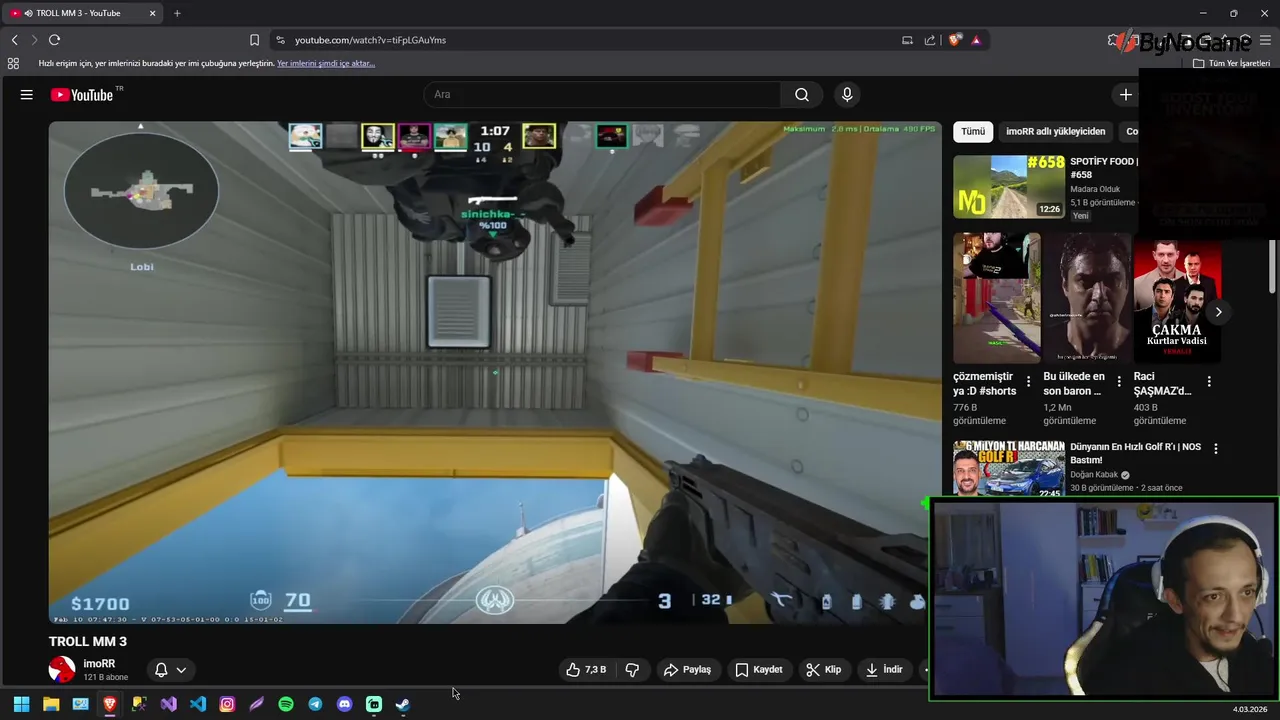This screenshot has width=1280, height=720.
Task: Open Discord from the taskbar
Action: coord(345,704)
